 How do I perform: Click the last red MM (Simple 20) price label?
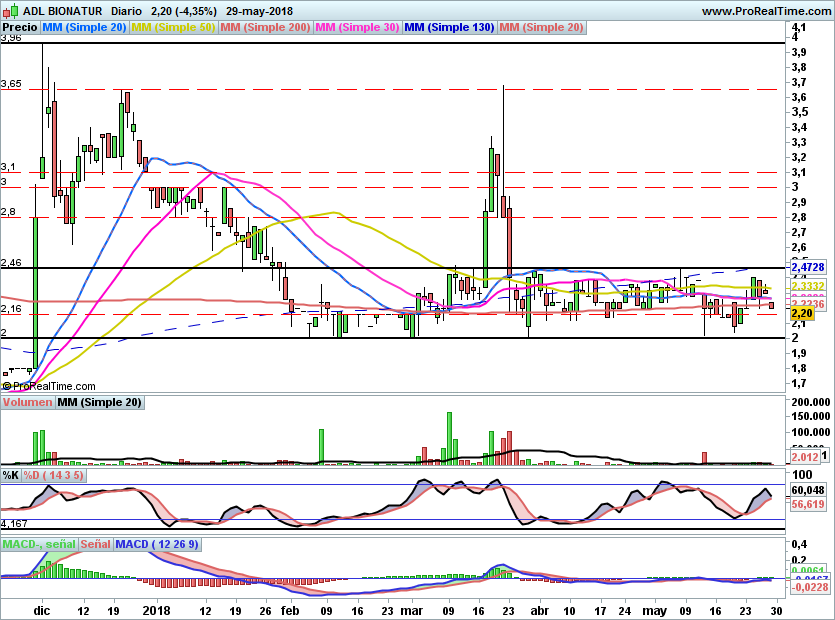pos(542,27)
